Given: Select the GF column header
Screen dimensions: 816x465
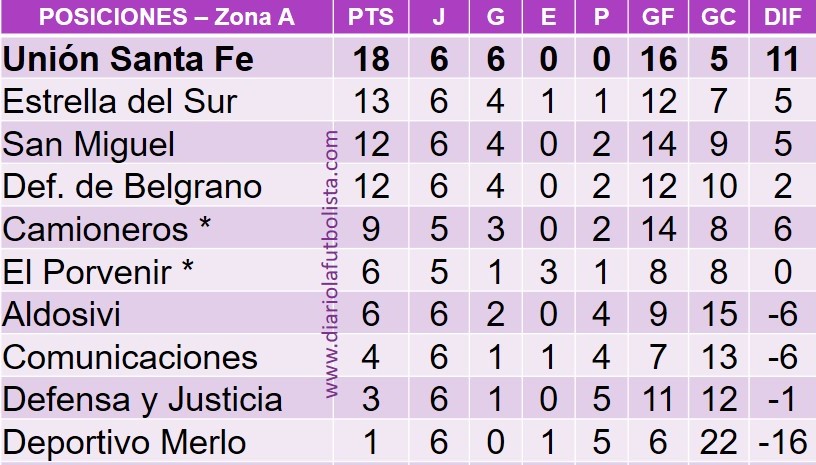Looking at the screenshot, I should coord(658,17).
